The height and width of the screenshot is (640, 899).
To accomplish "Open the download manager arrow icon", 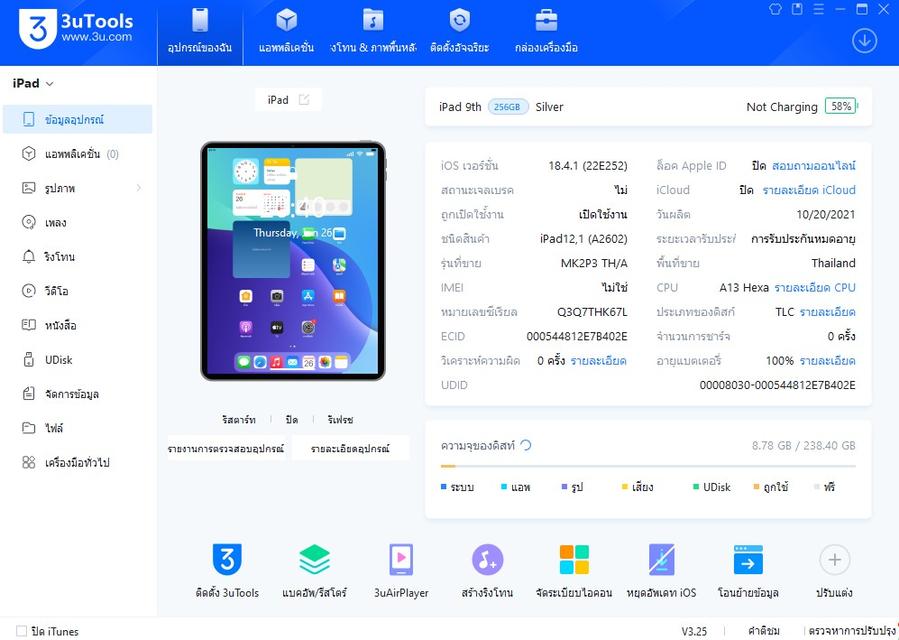I will (864, 41).
